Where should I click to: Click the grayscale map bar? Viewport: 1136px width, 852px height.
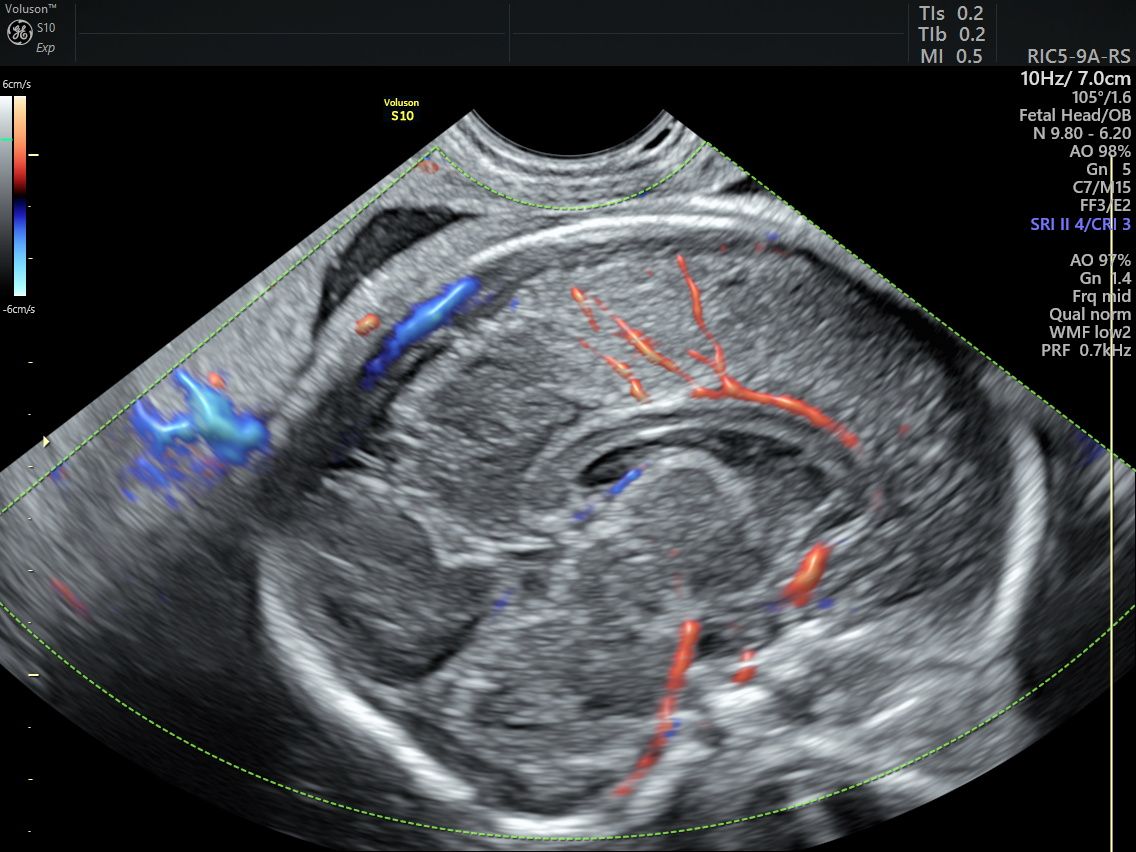[x=6, y=196]
